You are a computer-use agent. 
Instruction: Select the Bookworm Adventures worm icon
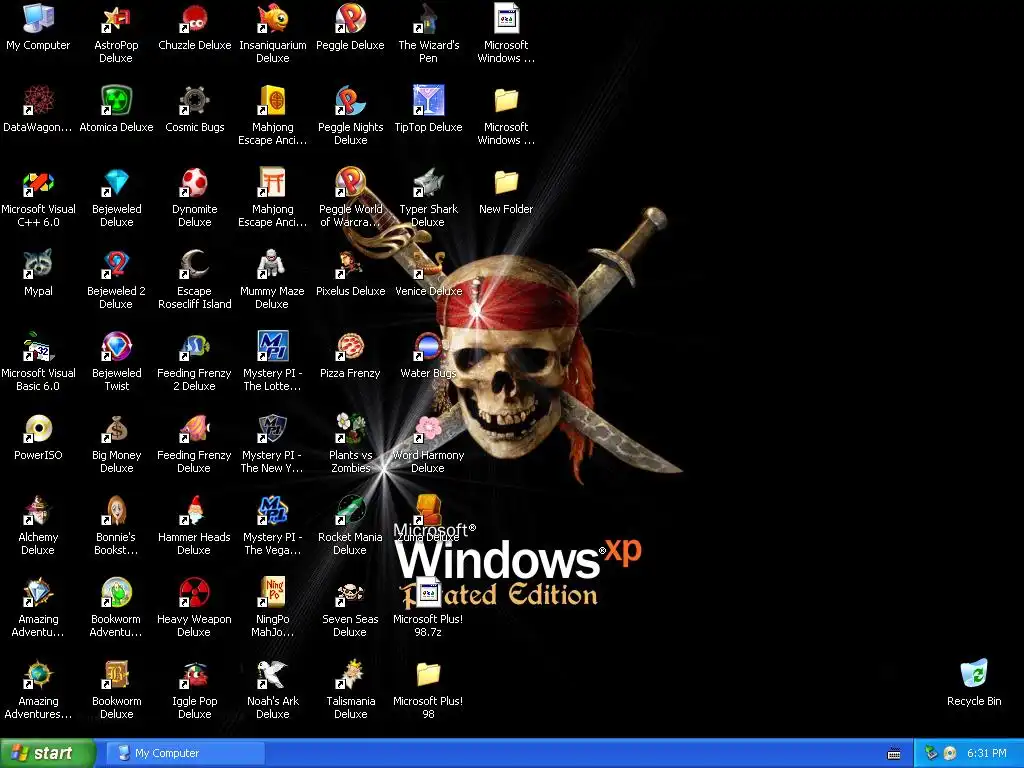pyautogui.click(x=116, y=593)
